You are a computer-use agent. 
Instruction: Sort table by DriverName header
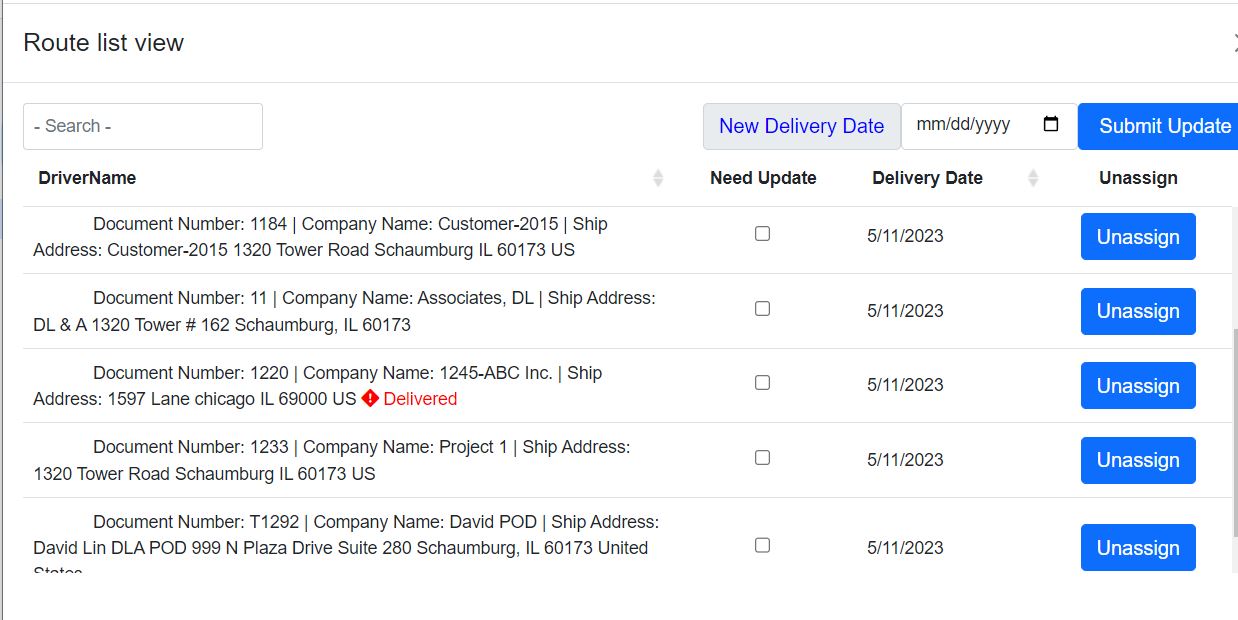click(x=88, y=178)
